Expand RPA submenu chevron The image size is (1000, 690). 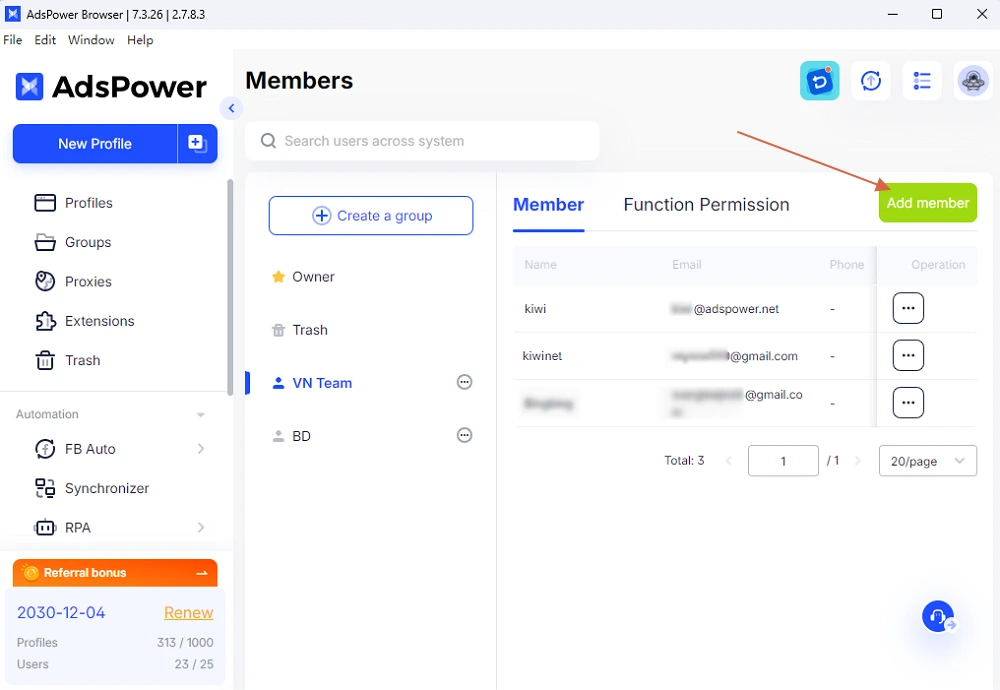(201, 527)
